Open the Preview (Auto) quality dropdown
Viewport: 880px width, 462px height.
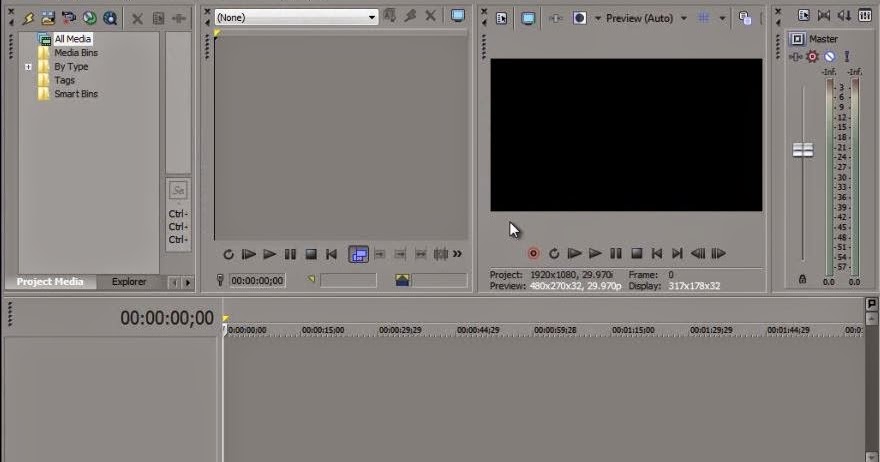click(x=647, y=19)
